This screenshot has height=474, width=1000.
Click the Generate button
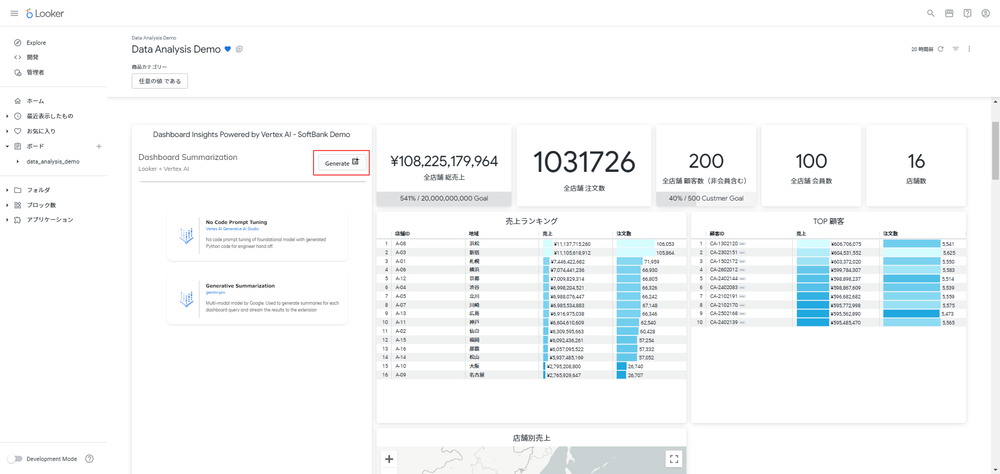(342, 163)
